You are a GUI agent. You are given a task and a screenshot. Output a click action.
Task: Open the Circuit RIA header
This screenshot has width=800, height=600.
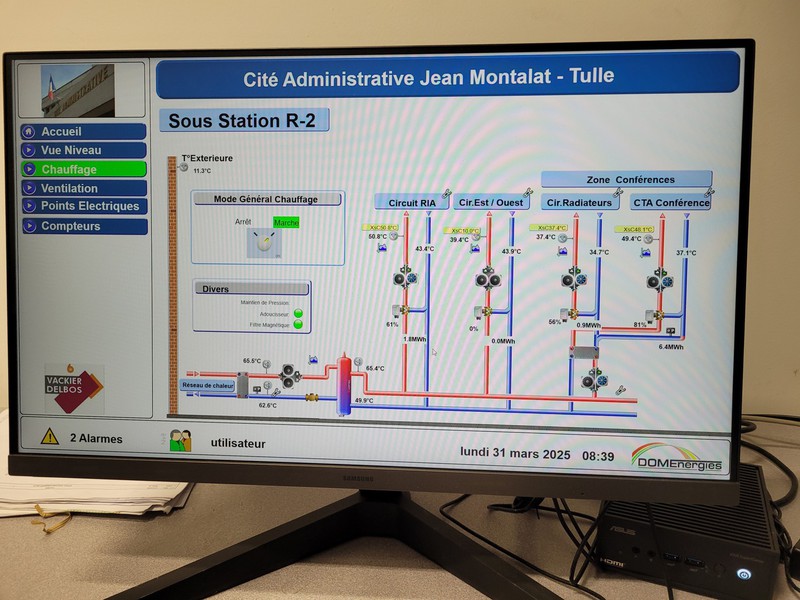[411, 203]
